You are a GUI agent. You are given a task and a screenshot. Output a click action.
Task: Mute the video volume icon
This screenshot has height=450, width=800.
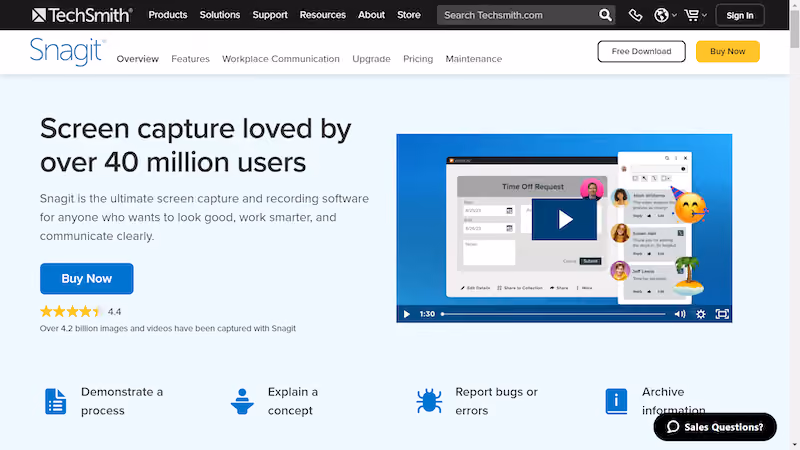pos(680,314)
